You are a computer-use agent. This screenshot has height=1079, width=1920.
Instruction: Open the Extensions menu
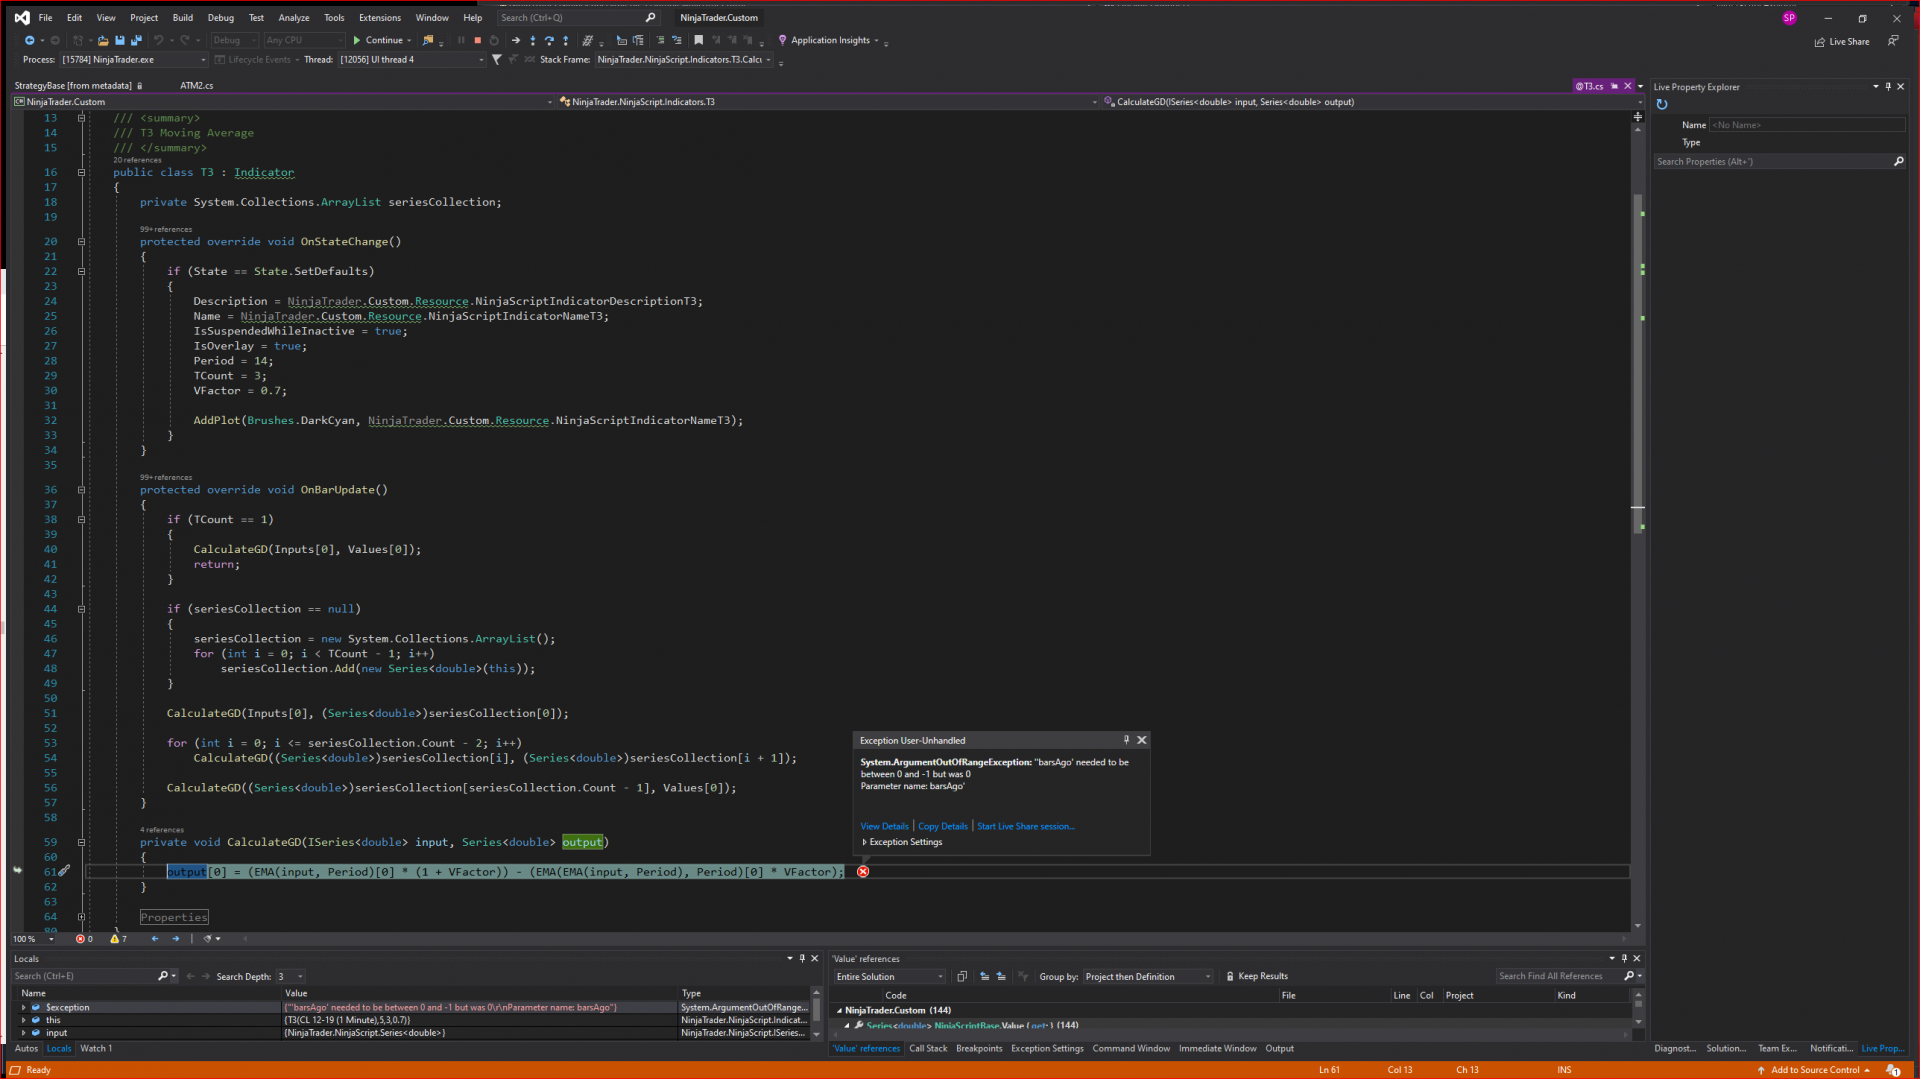tap(380, 18)
